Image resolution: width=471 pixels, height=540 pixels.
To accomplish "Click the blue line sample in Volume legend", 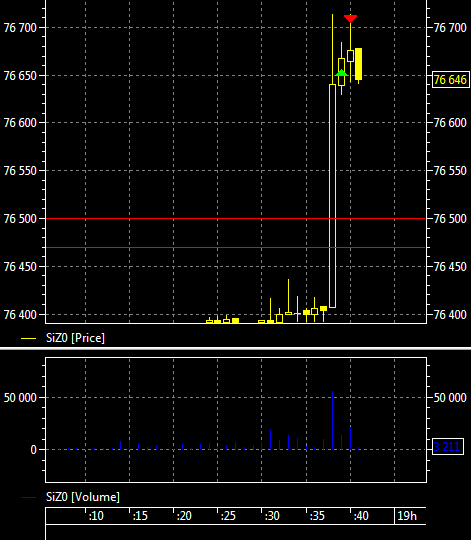I will pos(29,497).
